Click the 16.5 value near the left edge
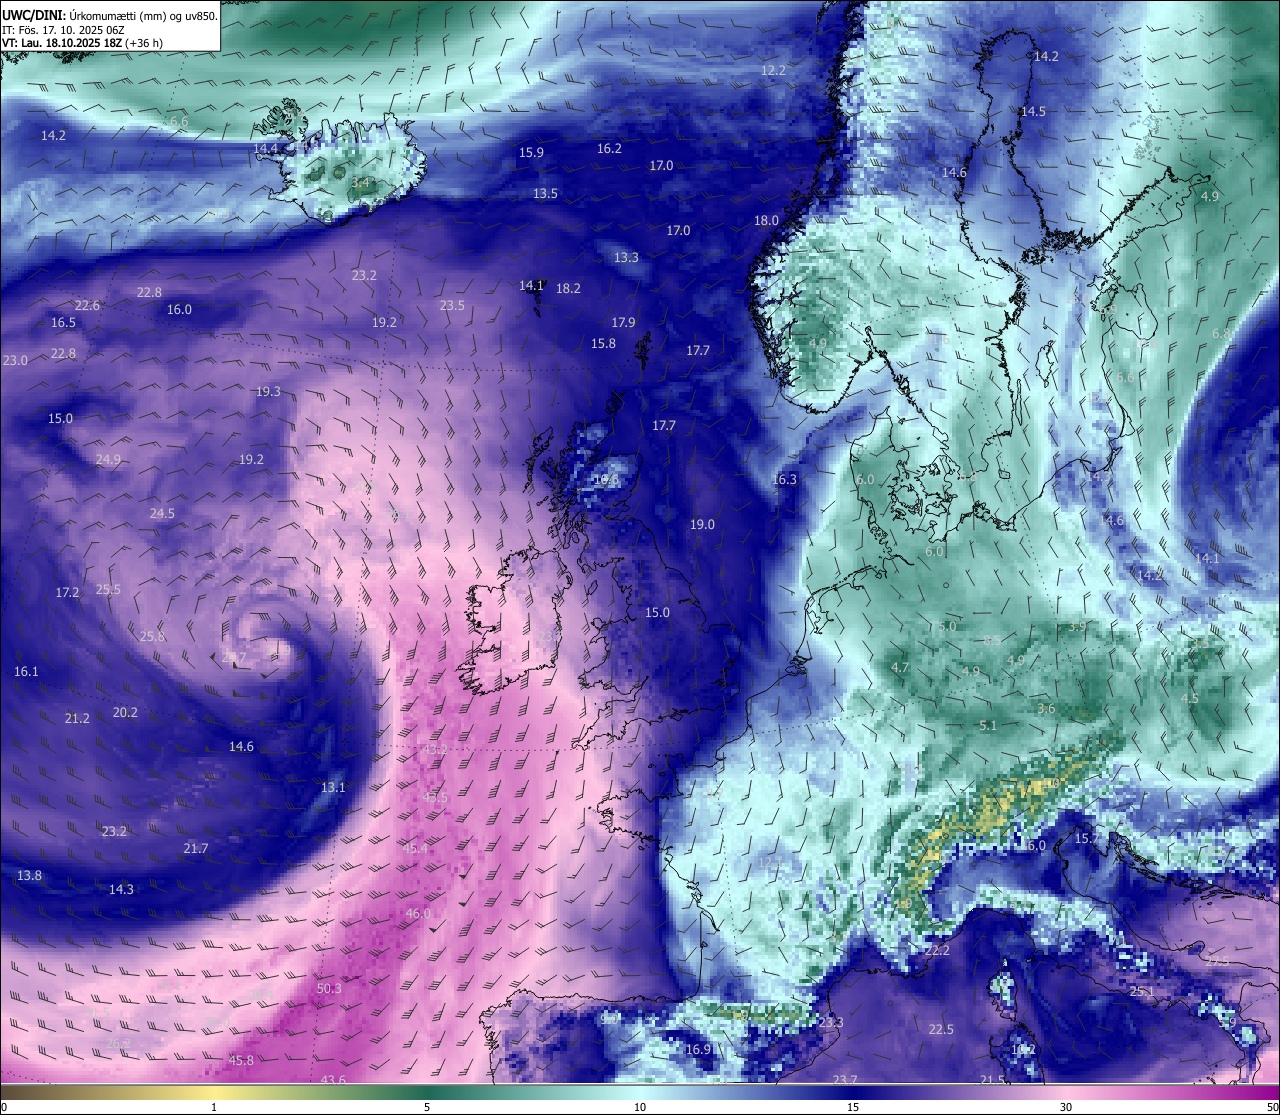 pyautogui.click(x=63, y=323)
